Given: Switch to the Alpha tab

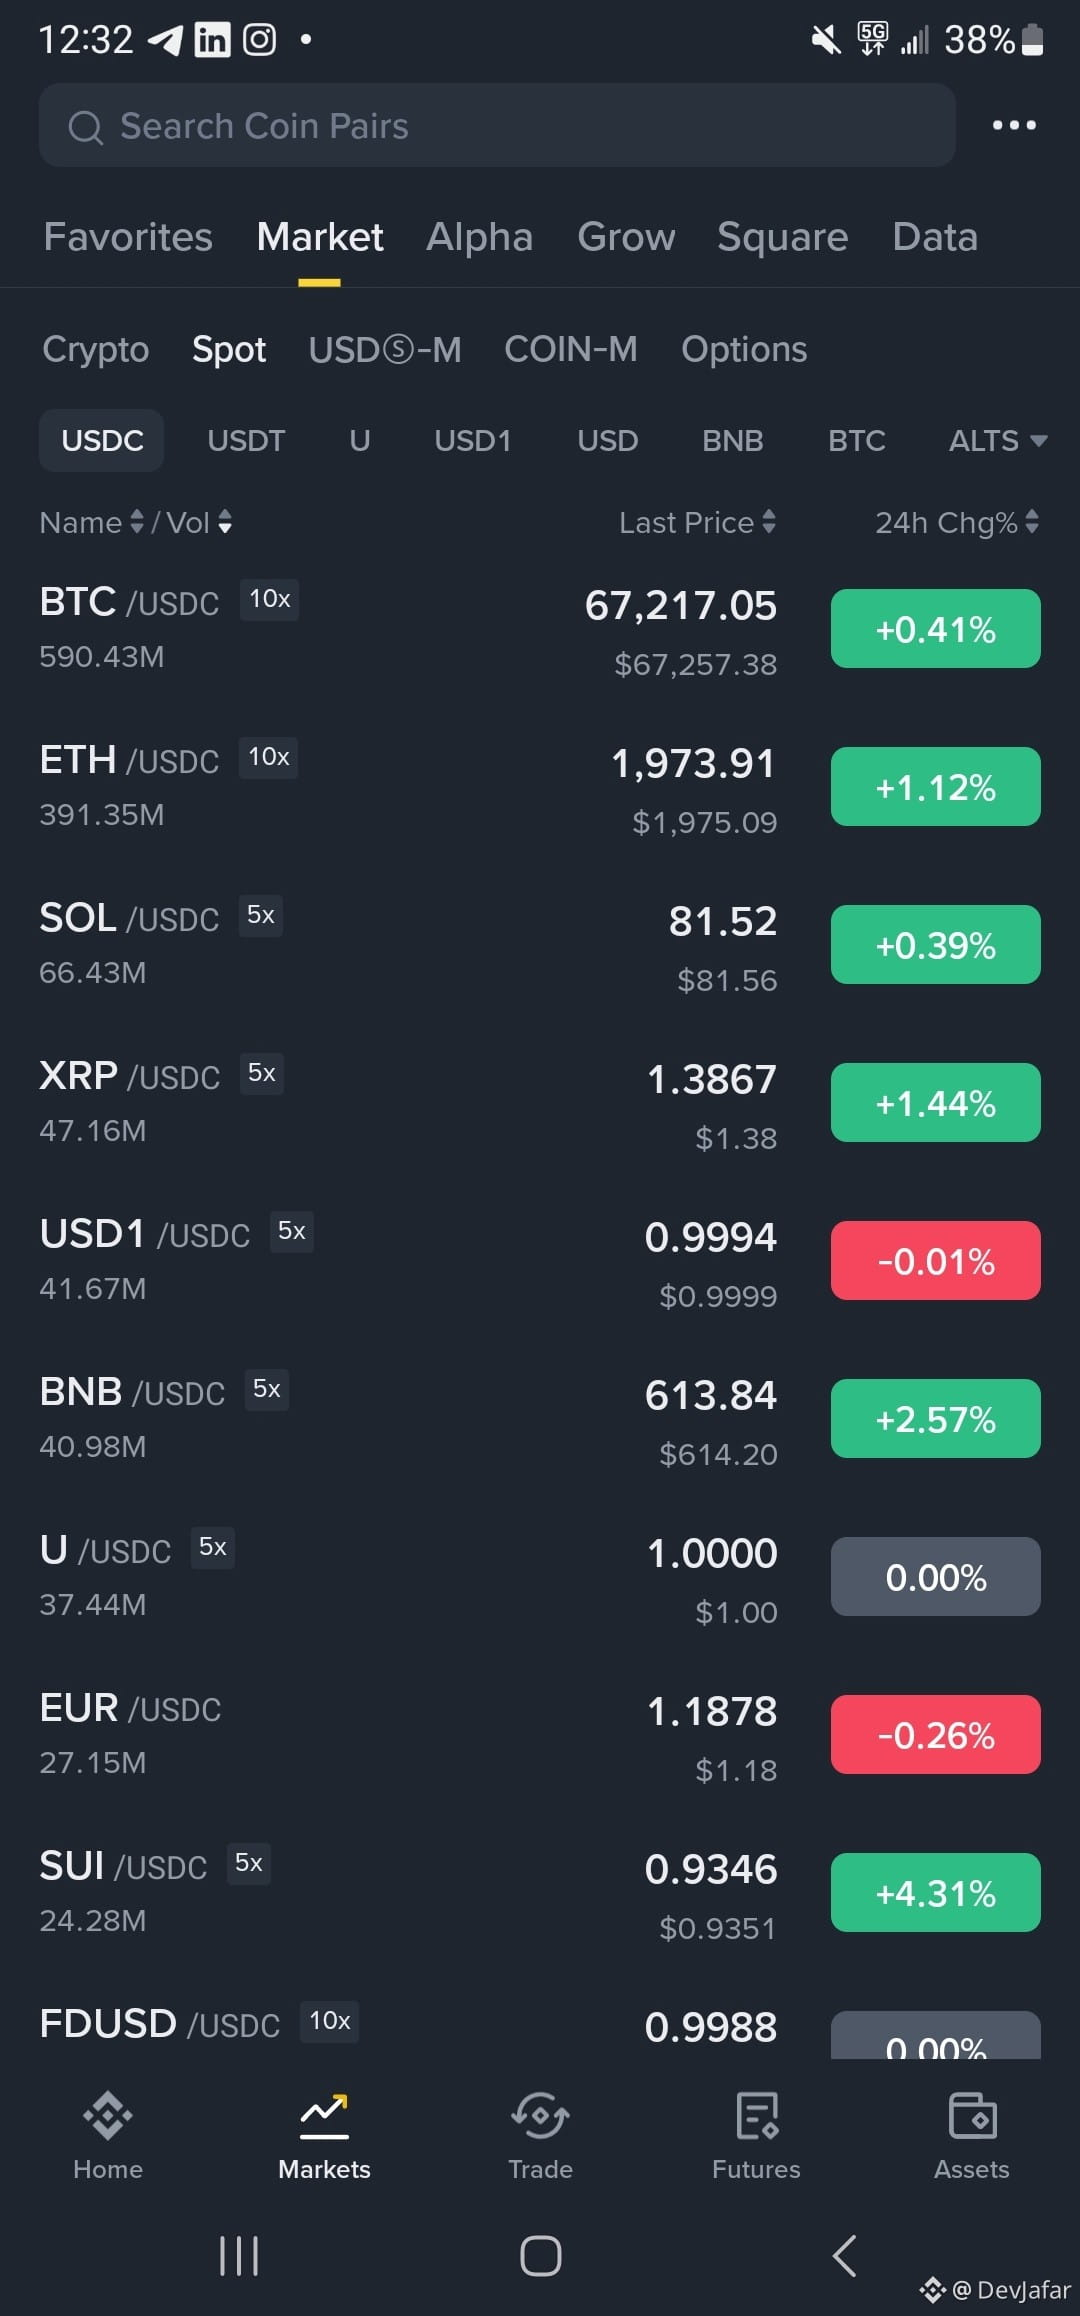Looking at the screenshot, I should click(x=480, y=237).
